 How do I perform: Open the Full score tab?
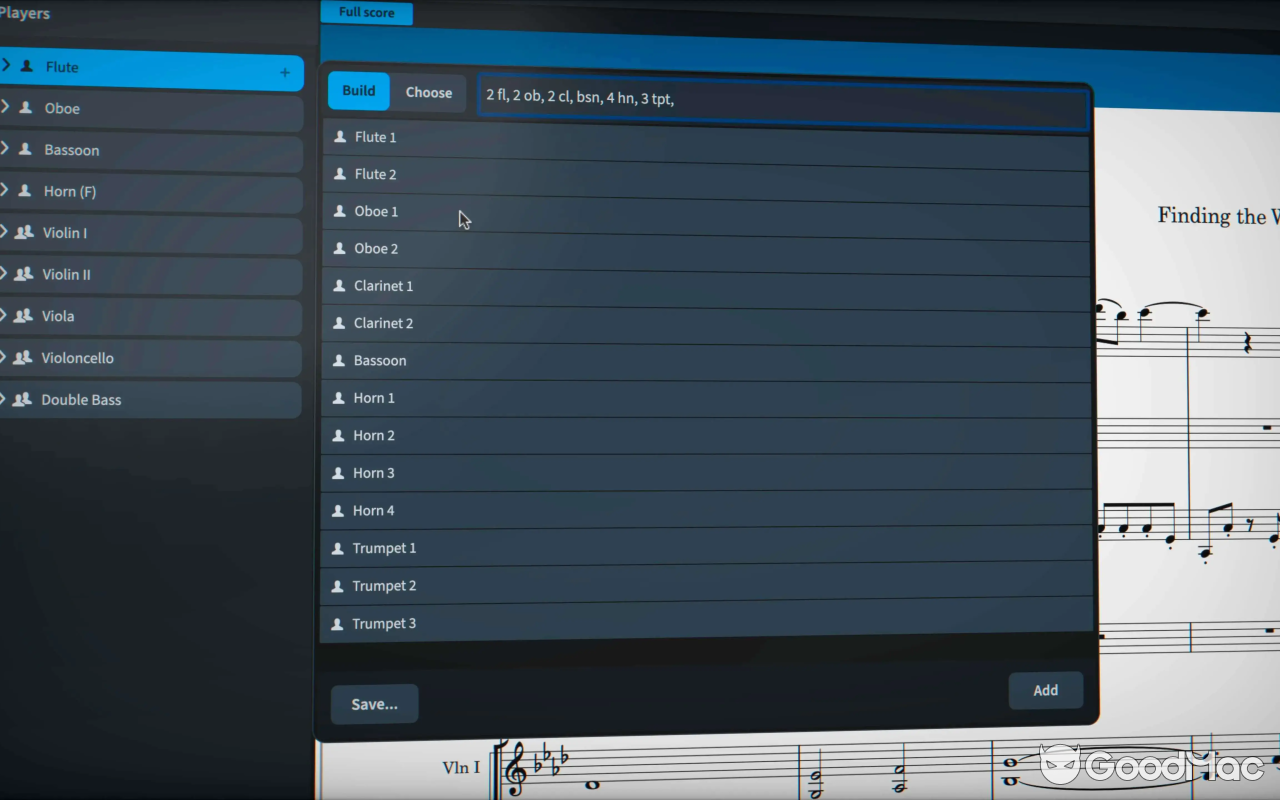[366, 13]
